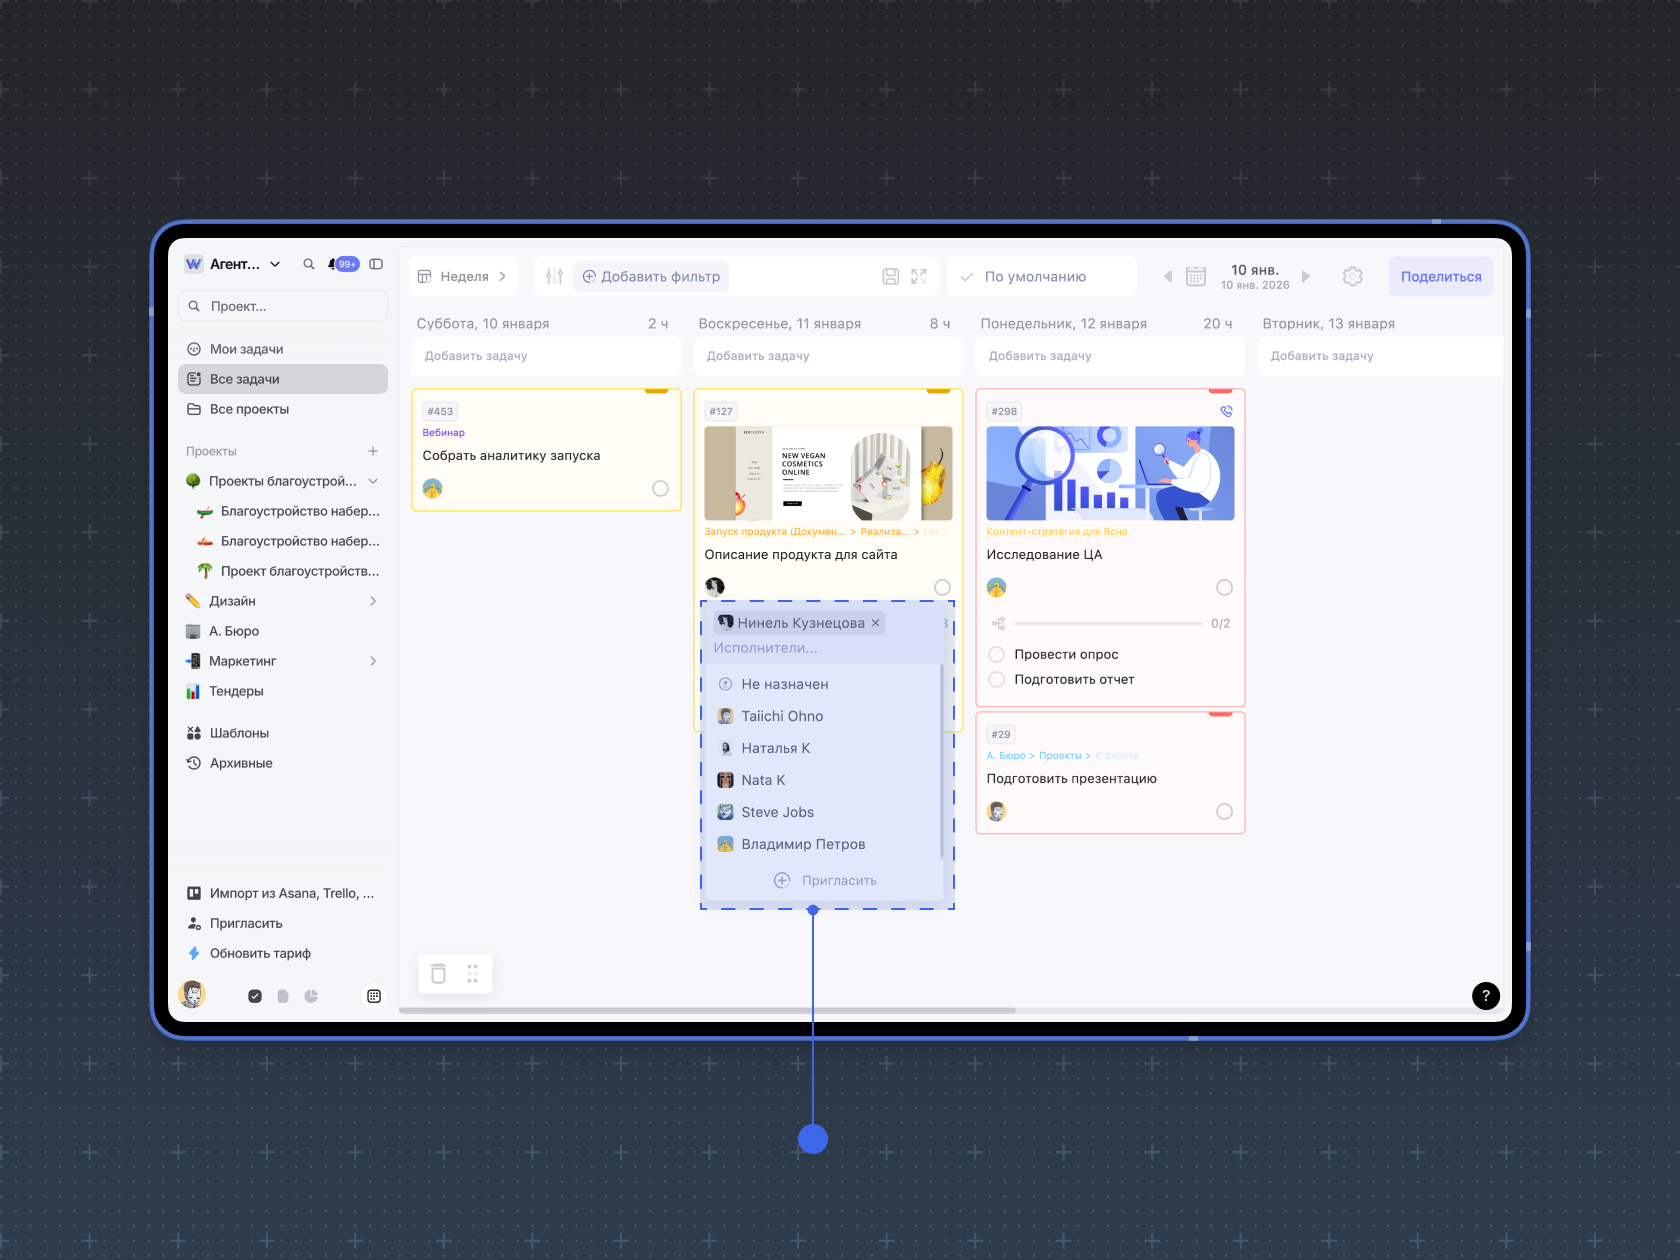This screenshot has height=1260, width=1680.
Task: Open the help question mark button
Action: (x=1485, y=995)
